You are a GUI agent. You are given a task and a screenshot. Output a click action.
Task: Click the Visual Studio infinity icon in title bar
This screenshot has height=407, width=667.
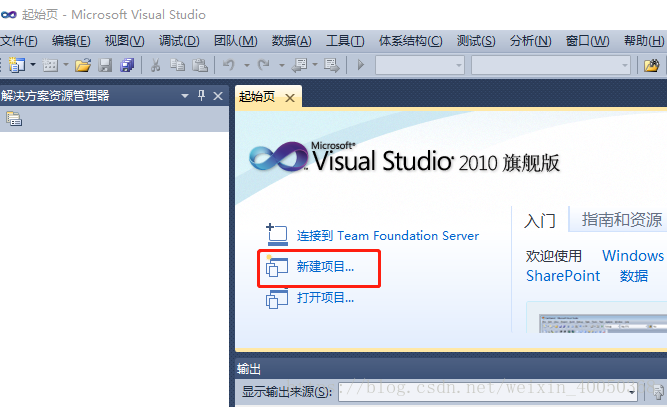coord(9,15)
